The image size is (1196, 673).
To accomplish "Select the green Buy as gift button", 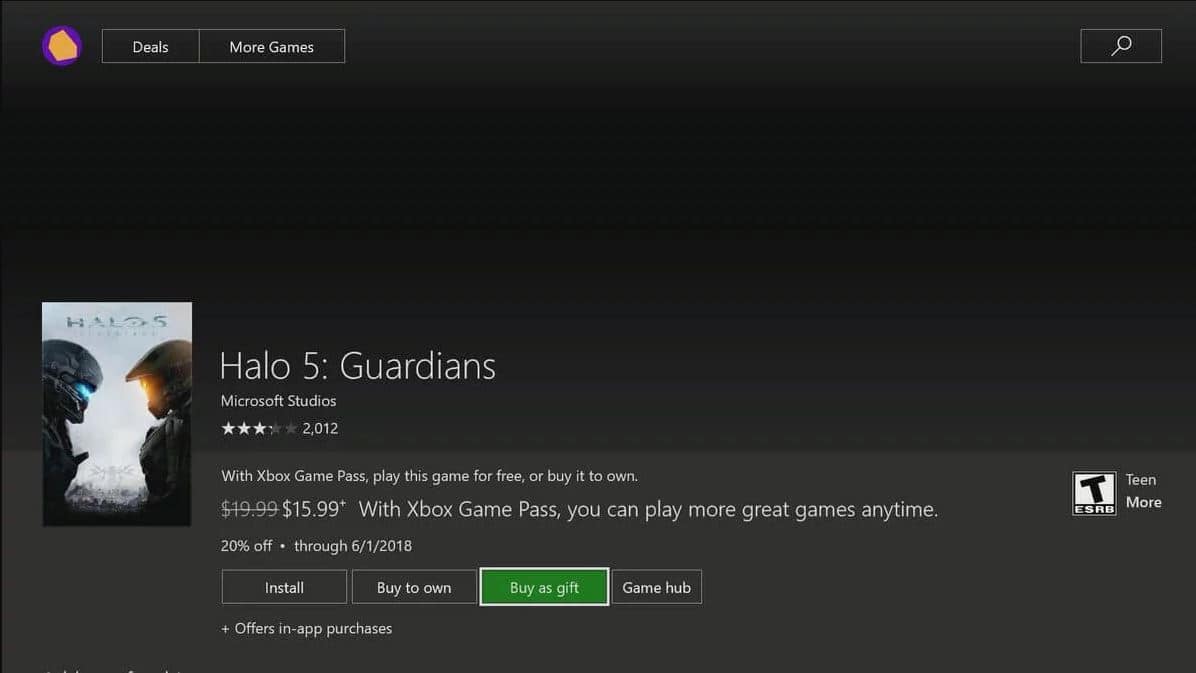I will 544,587.
